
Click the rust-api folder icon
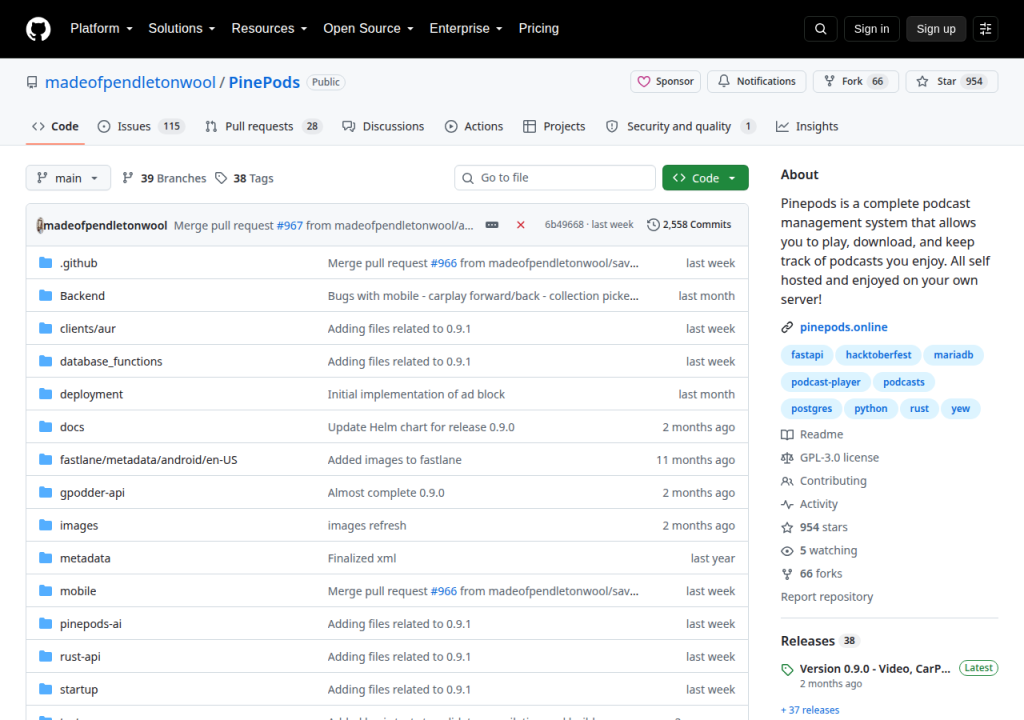coord(45,656)
